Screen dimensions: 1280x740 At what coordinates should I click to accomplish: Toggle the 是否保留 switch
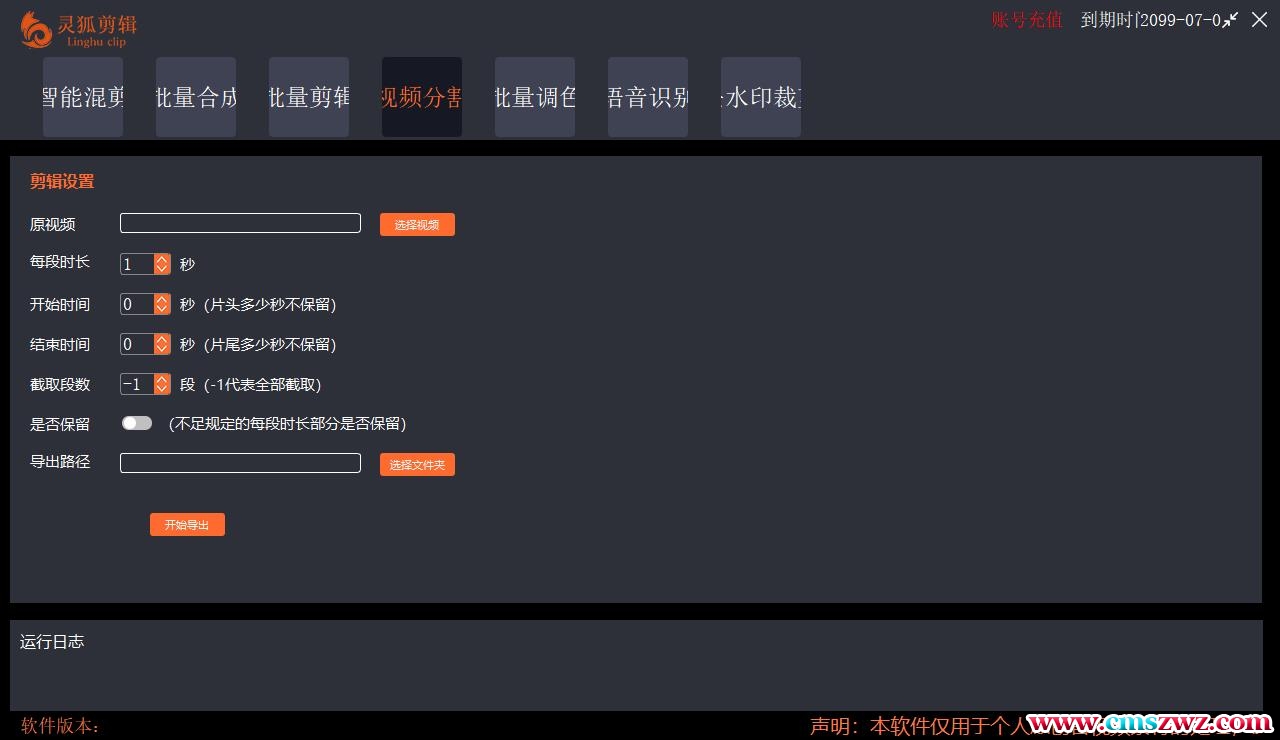point(137,423)
